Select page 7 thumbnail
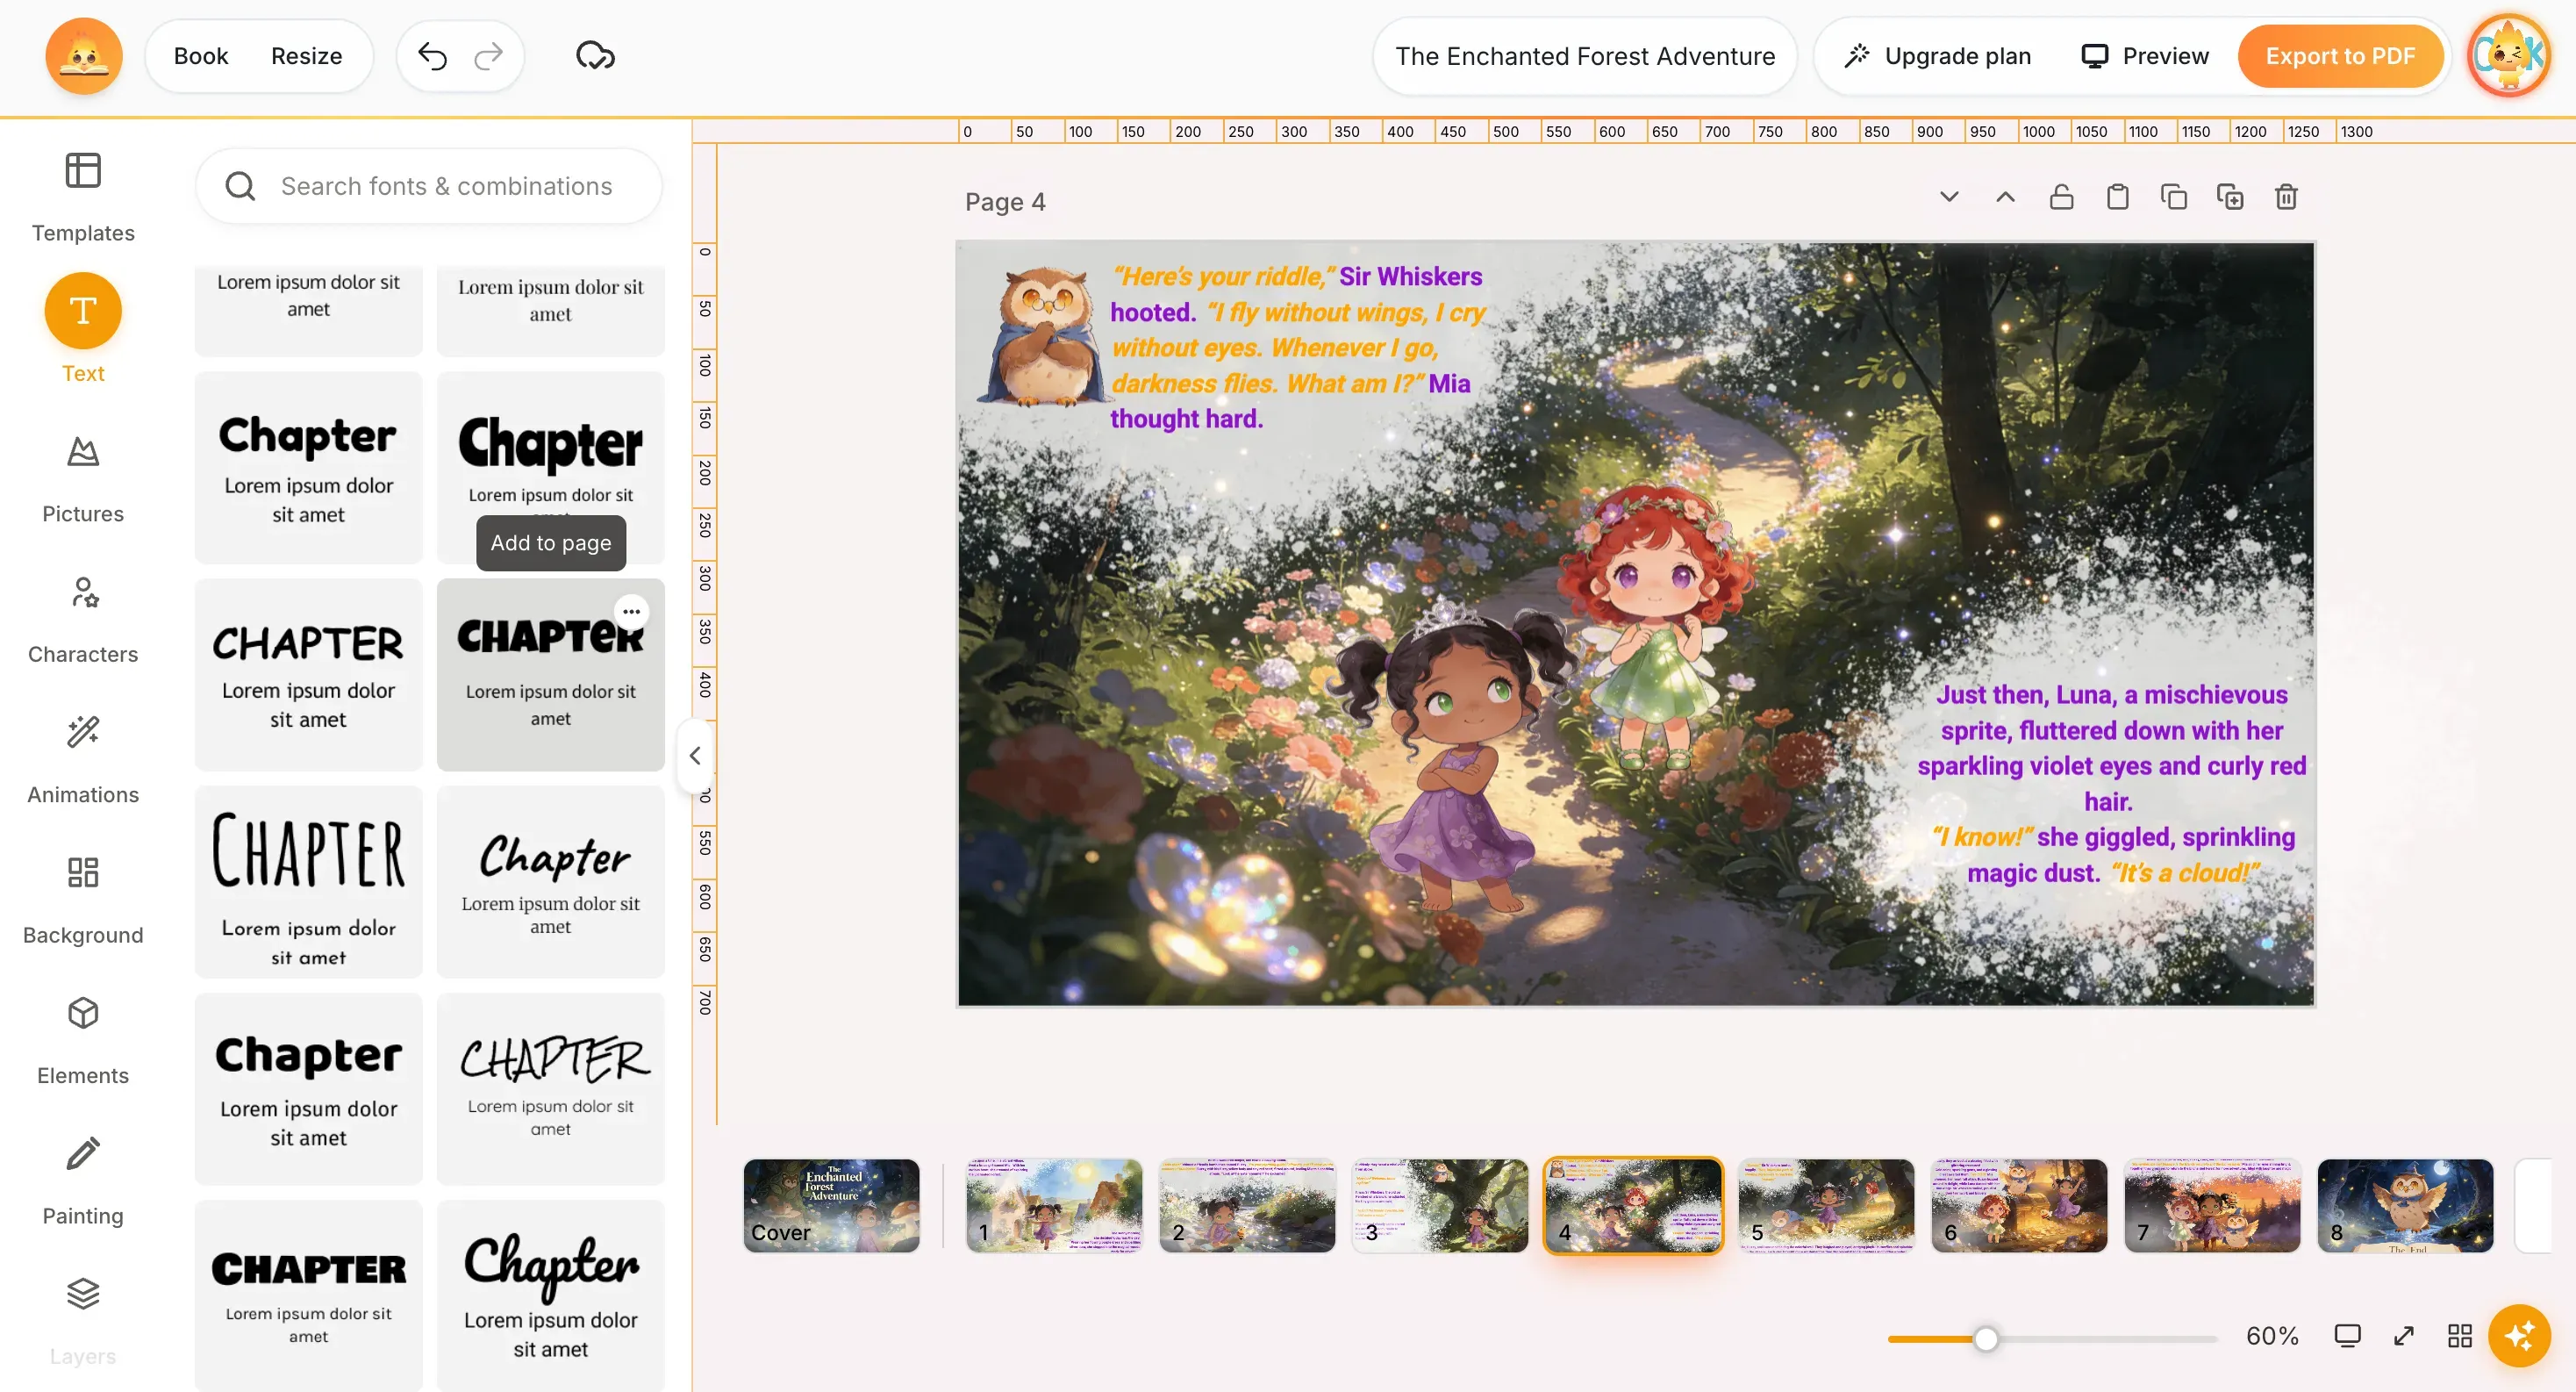2576x1392 pixels. pyautogui.click(x=2212, y=1205)
